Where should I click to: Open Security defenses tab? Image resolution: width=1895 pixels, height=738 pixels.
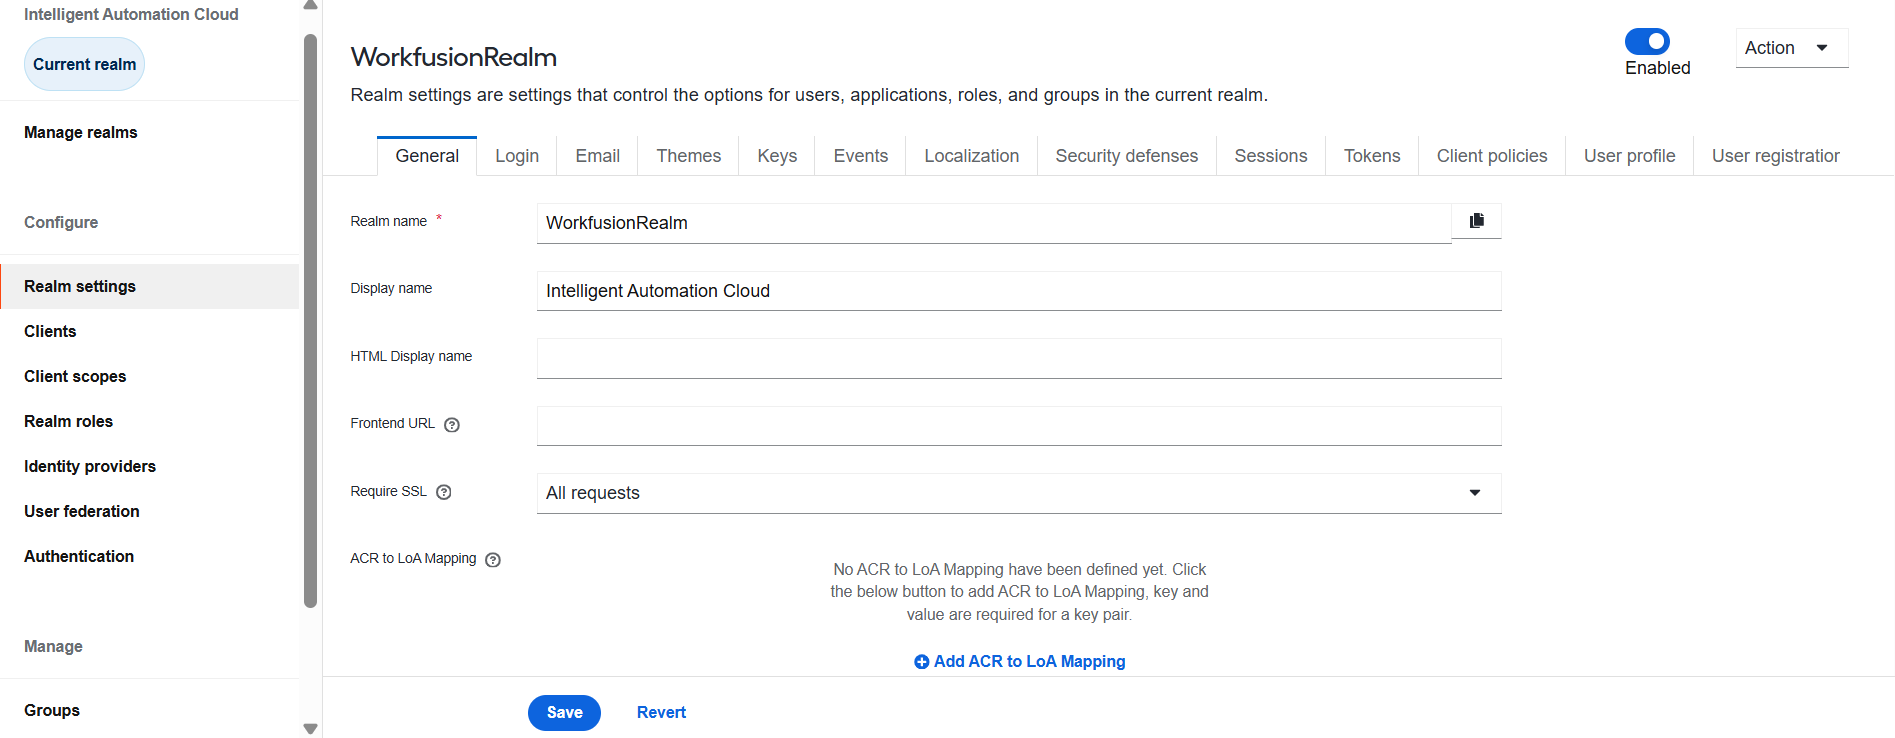click(1127, 156)
